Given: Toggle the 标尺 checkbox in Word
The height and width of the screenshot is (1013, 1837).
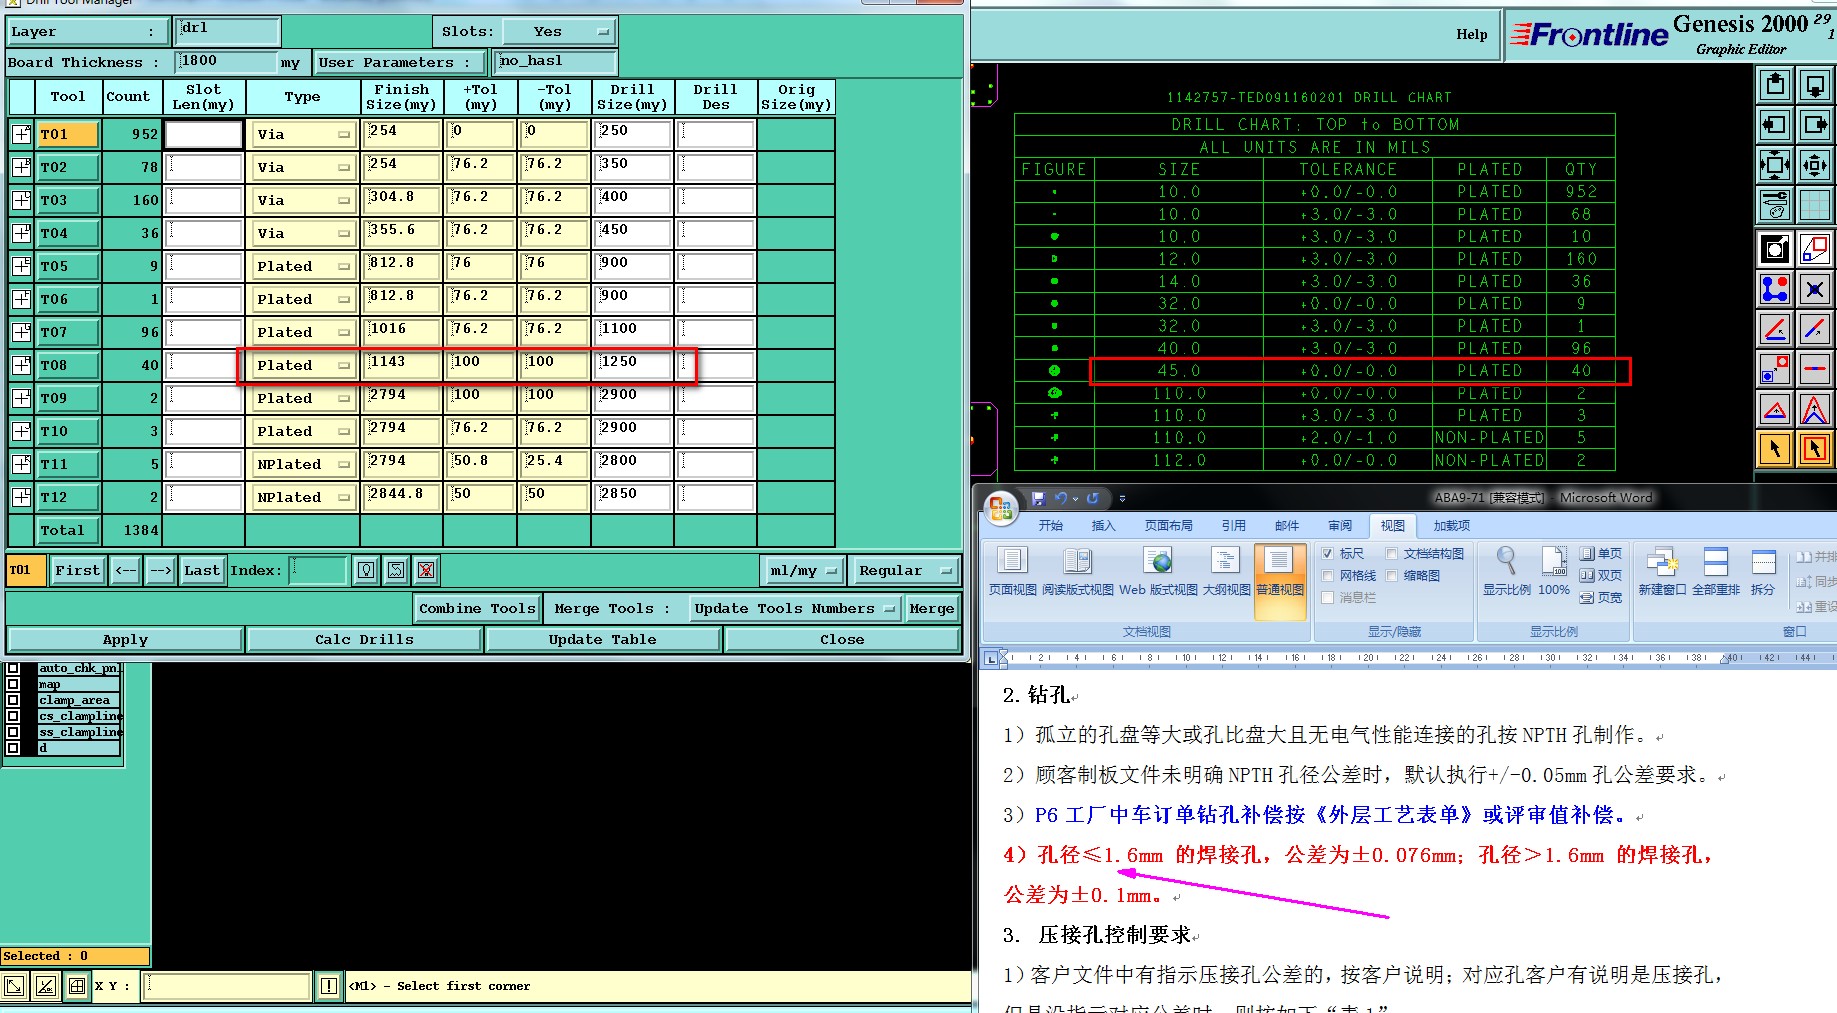Looking at the screenshot, I should 1328,553.
